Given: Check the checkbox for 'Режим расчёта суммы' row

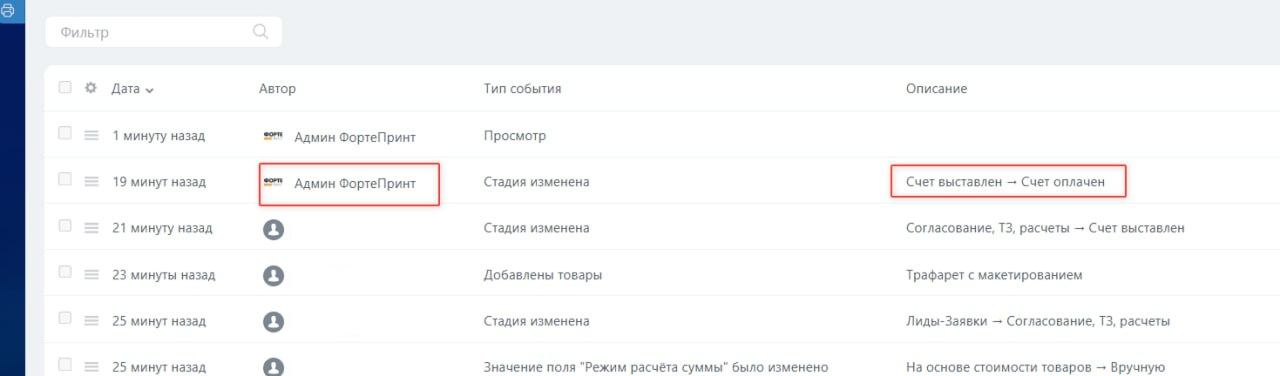Looking at the screenshot, I should tap(65, 364).
